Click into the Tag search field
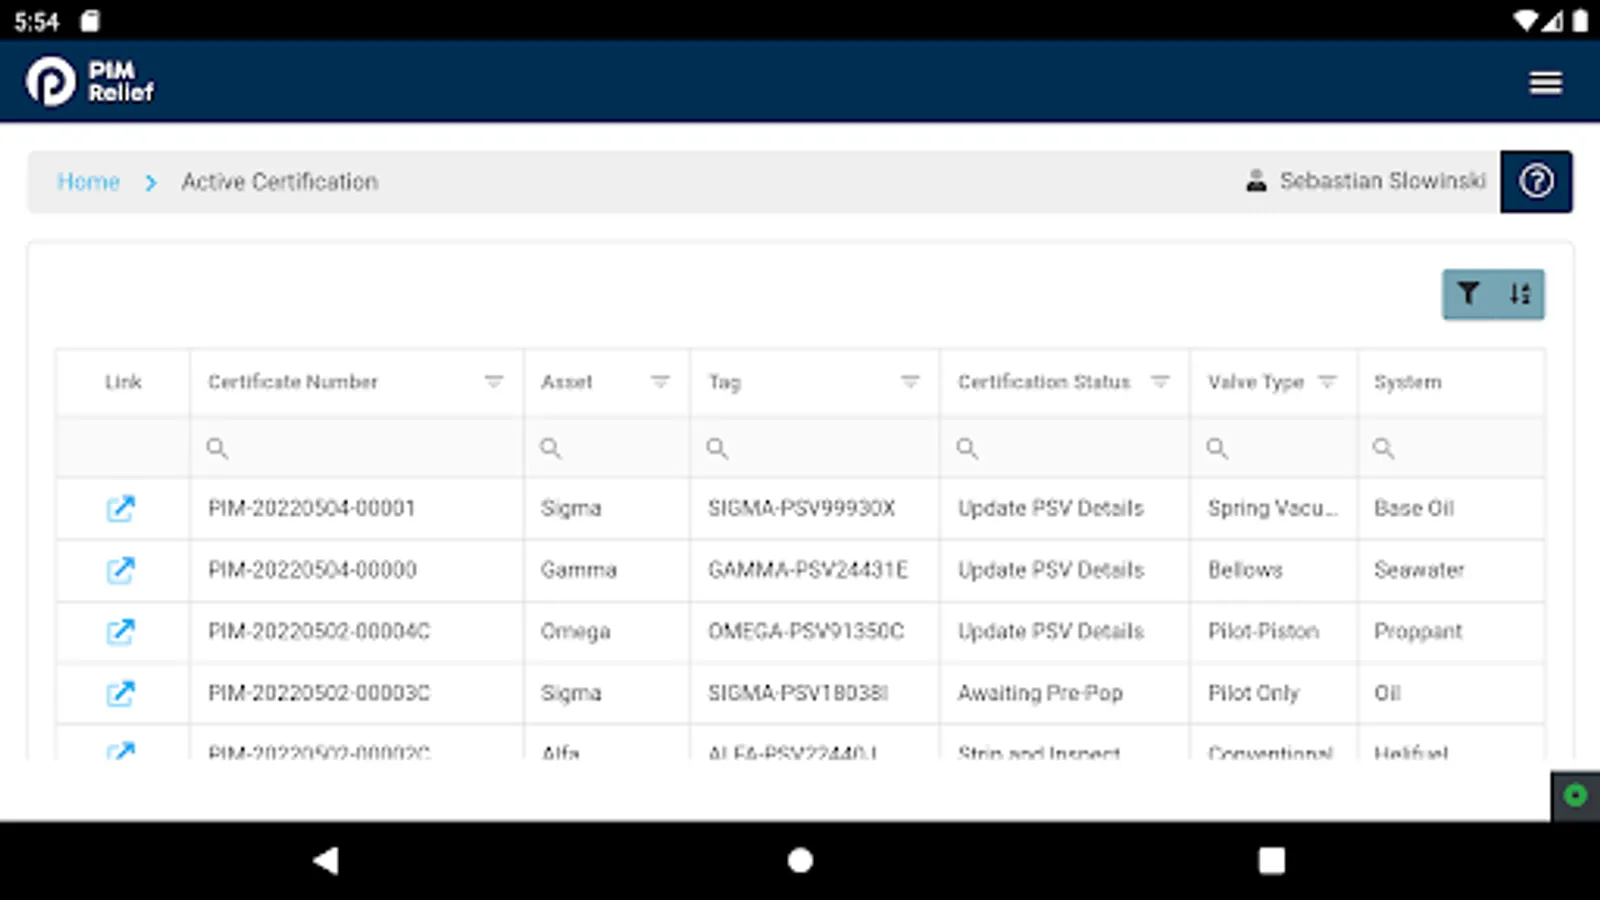This screenshot has height=900, width=1600. tap(790, 448)
